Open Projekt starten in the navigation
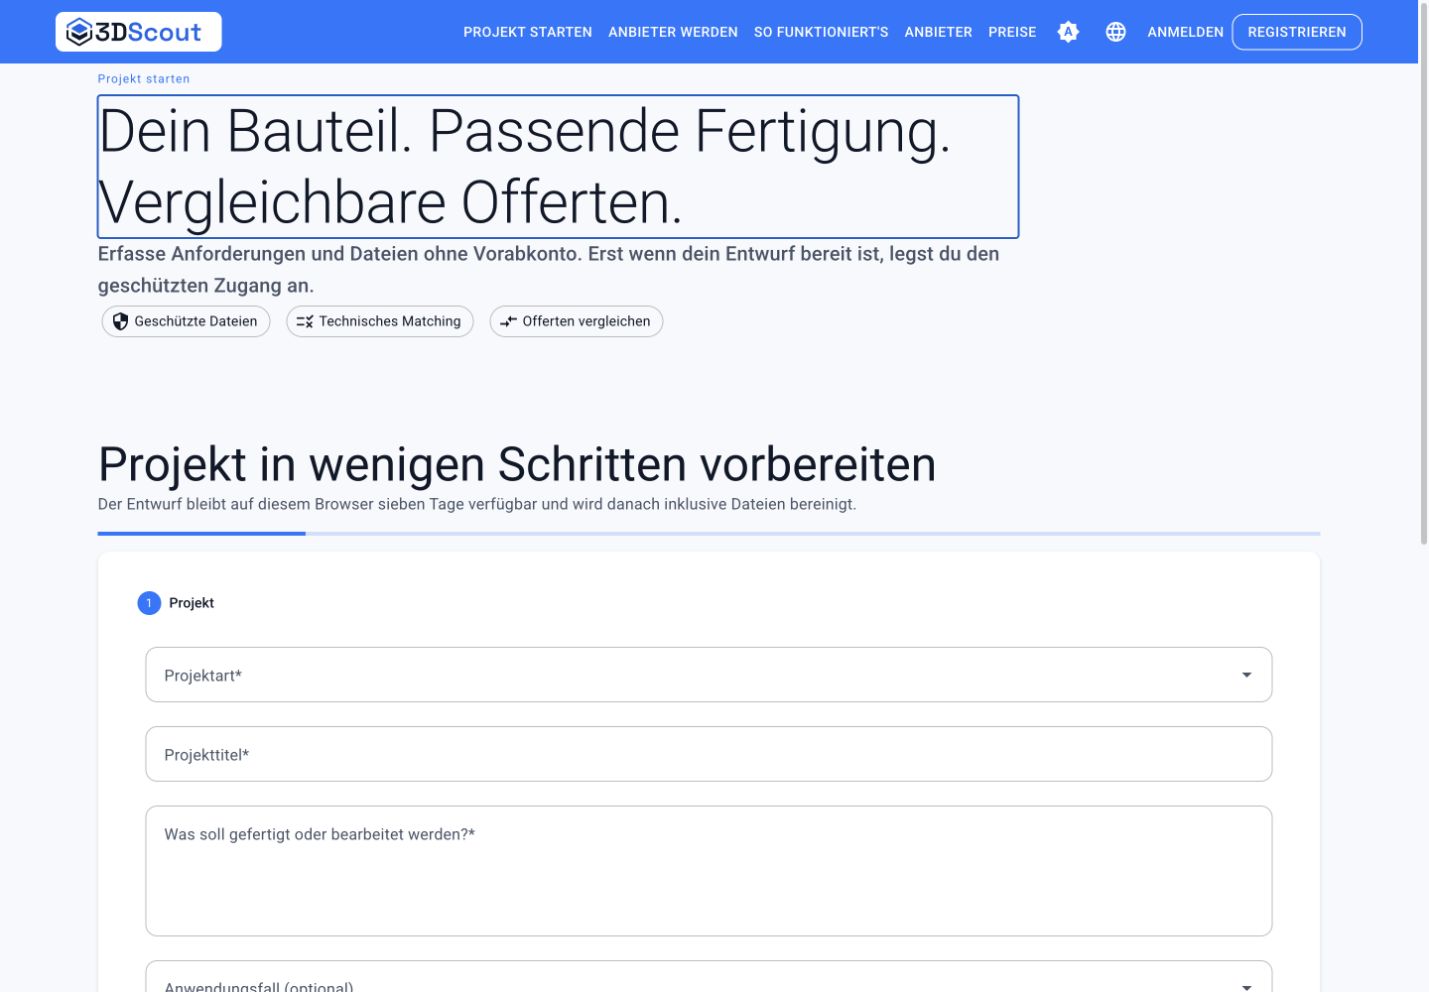The width and height of the screenshot is (1429, 992). [528, 32]
